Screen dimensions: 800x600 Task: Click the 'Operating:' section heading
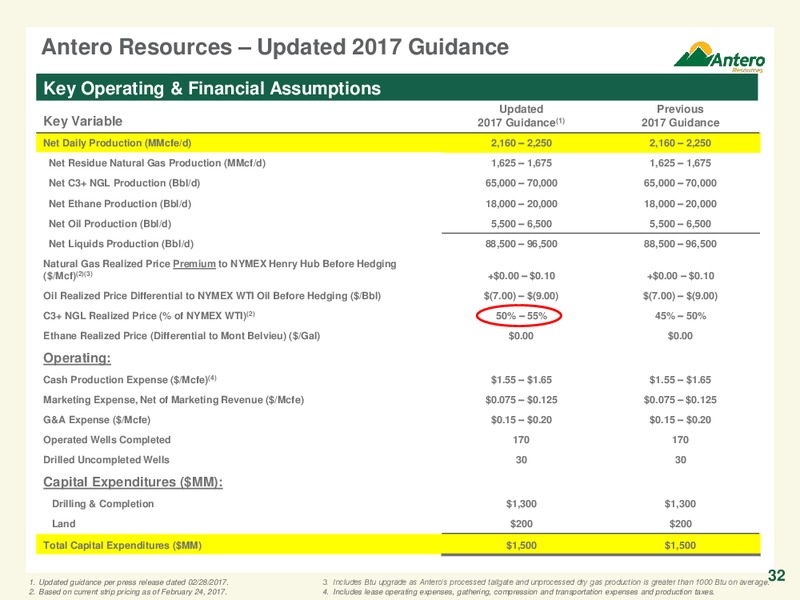[x=77, y=358]
